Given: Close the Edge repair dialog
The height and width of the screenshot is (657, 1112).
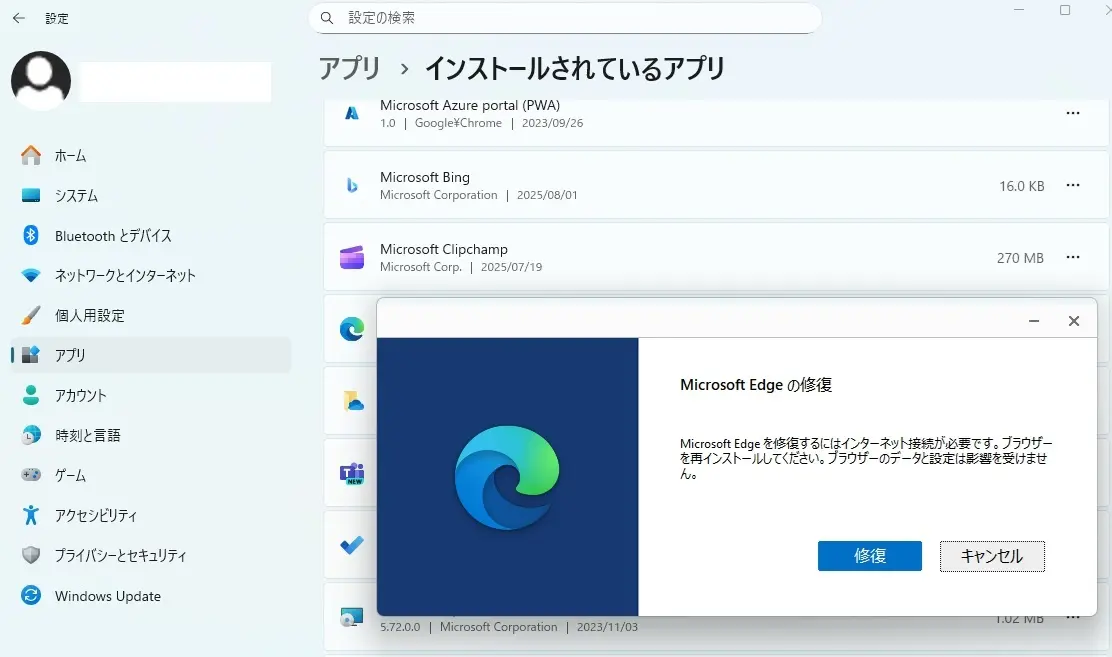Looking at the screenshot, I should click(1074, 321).
